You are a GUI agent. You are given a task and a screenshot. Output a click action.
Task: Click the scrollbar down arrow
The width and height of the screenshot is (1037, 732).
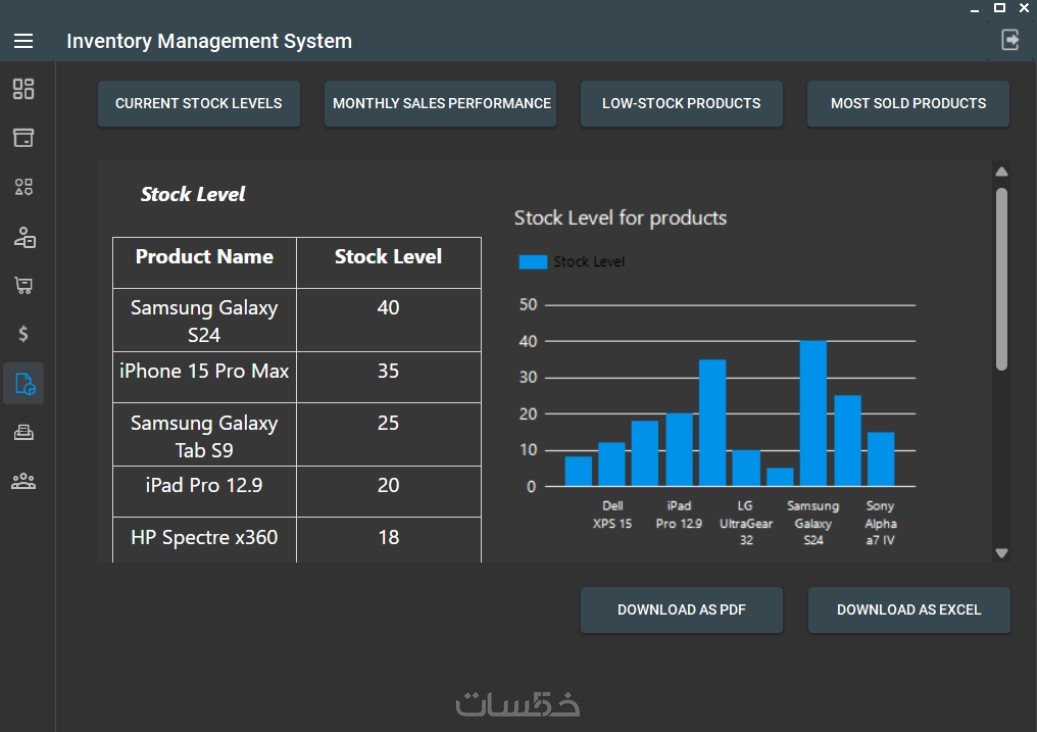1001,553
